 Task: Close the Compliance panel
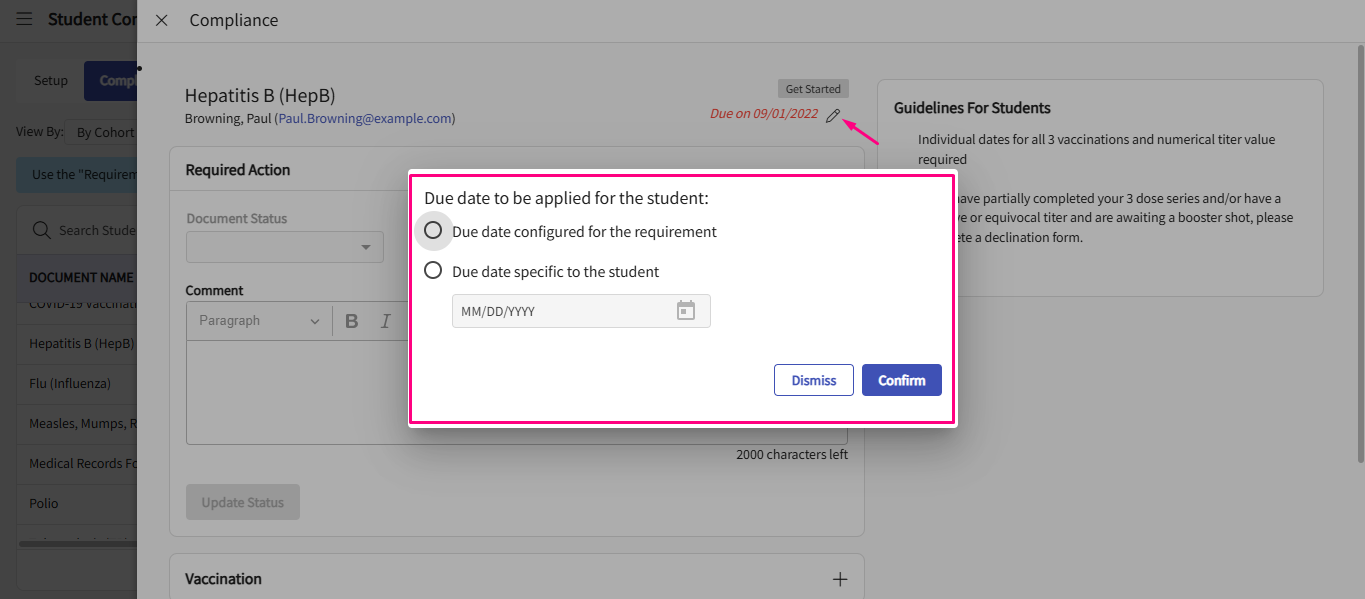(x=162, y=20)
